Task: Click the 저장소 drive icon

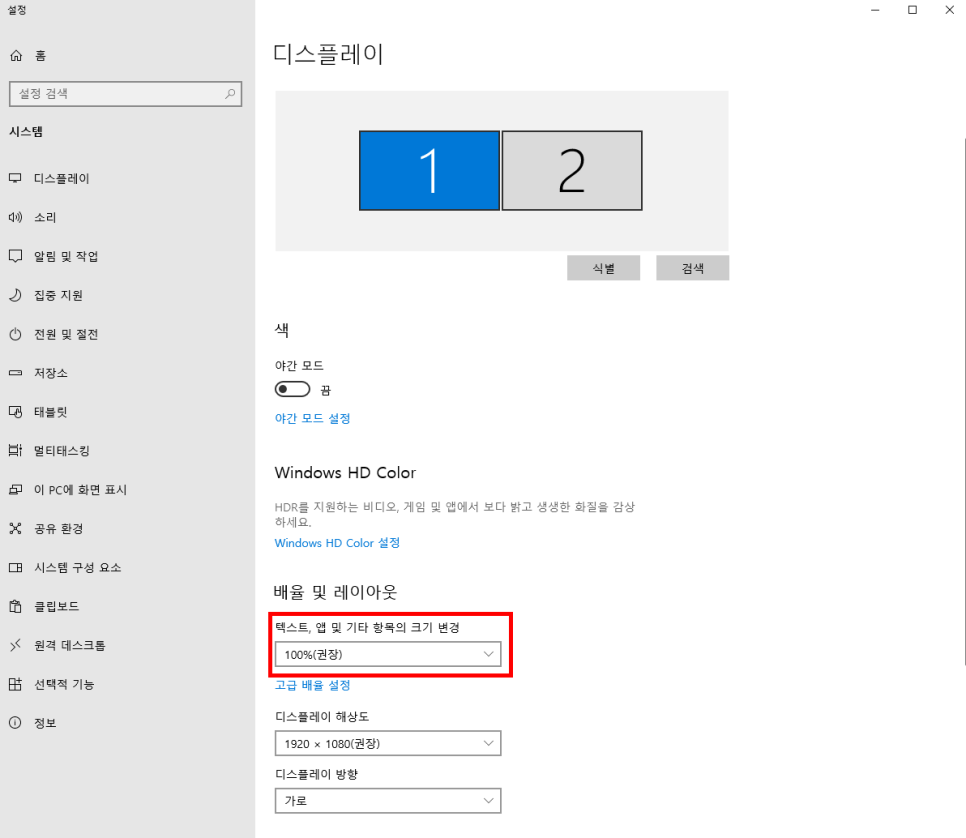Action: pos(15,373)
